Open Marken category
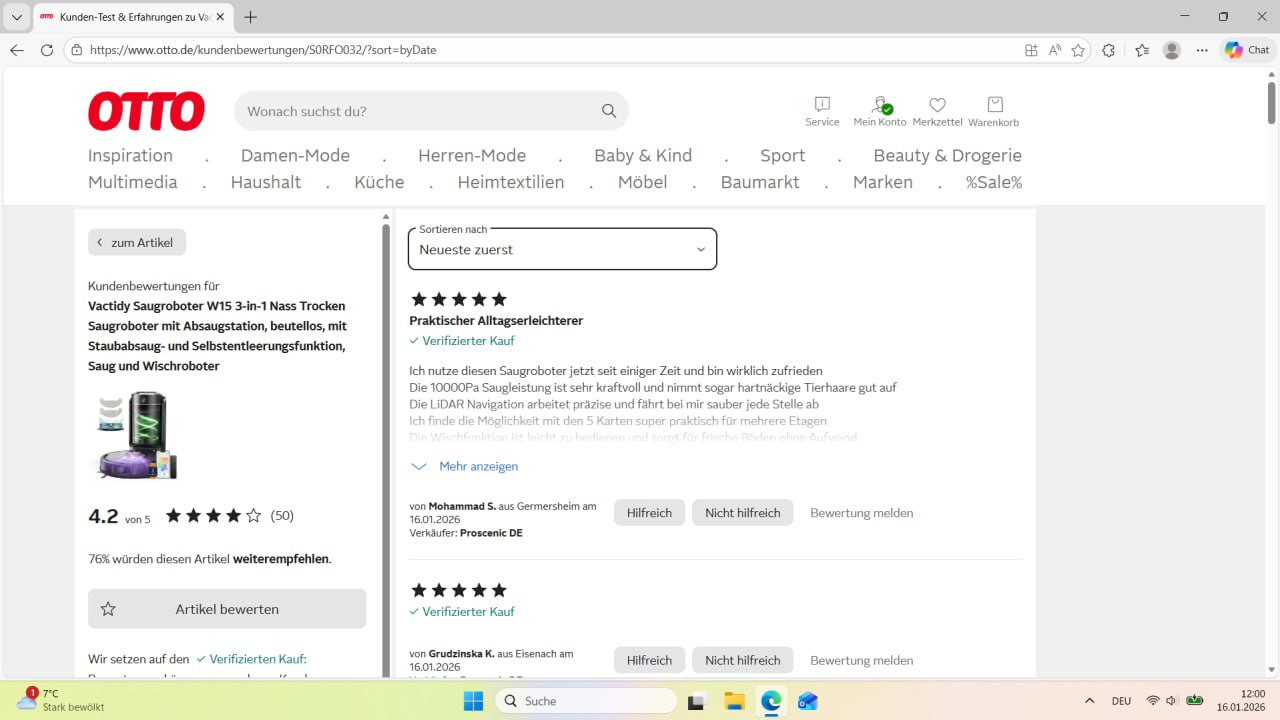1280x720 pixels. click(883, 182)
